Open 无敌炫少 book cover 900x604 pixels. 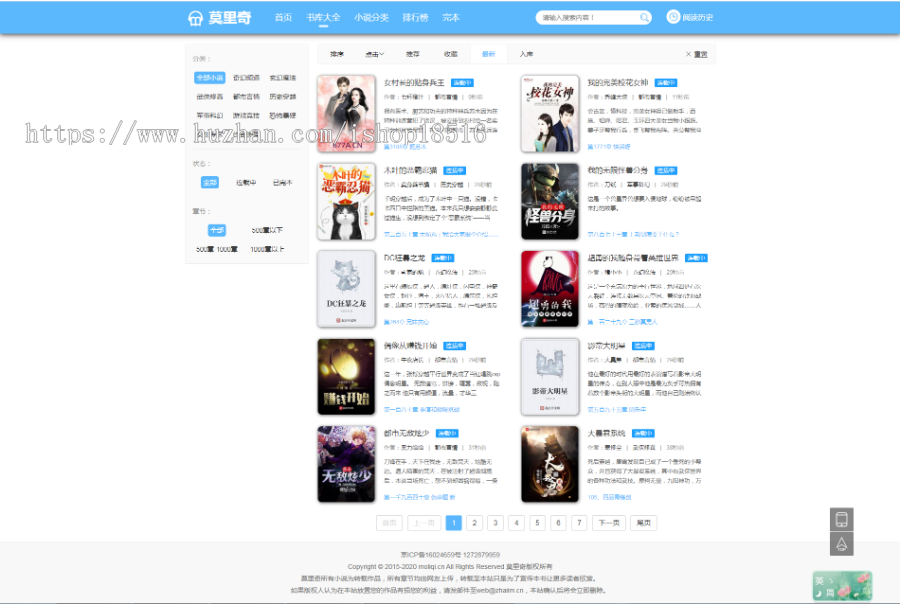(346, 464)
